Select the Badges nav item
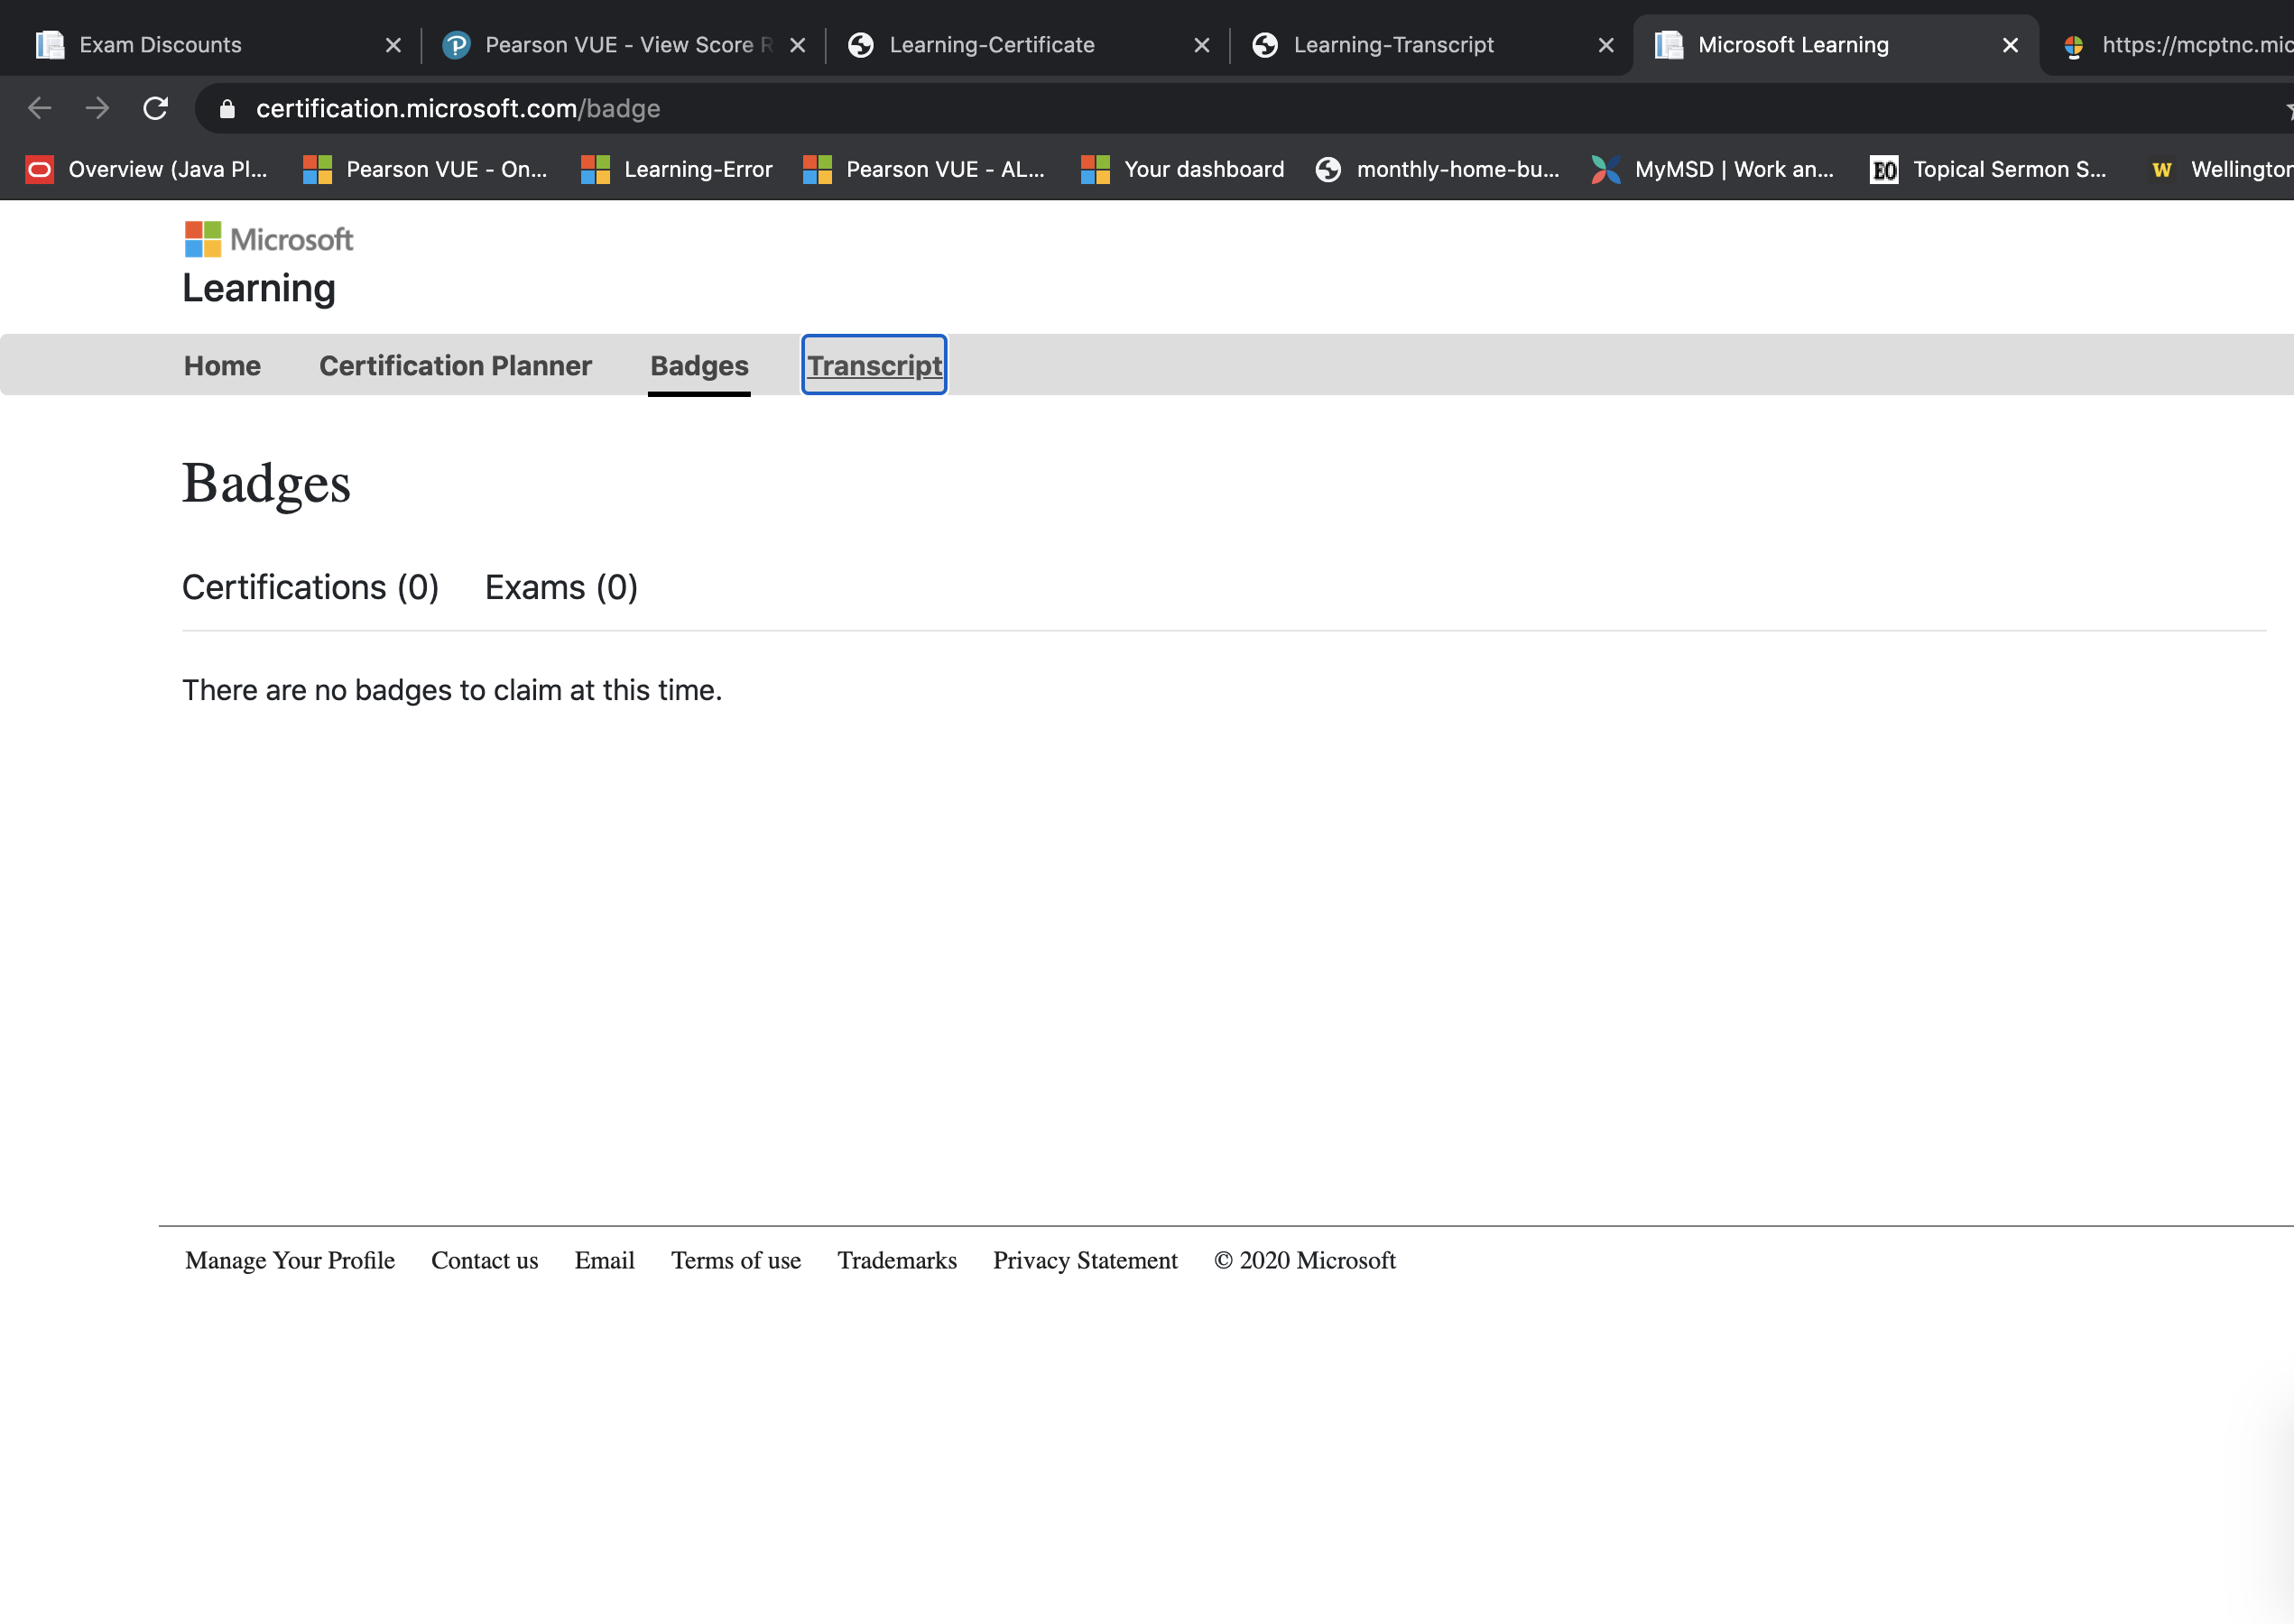The image size is (2294, 1624). 699,366
